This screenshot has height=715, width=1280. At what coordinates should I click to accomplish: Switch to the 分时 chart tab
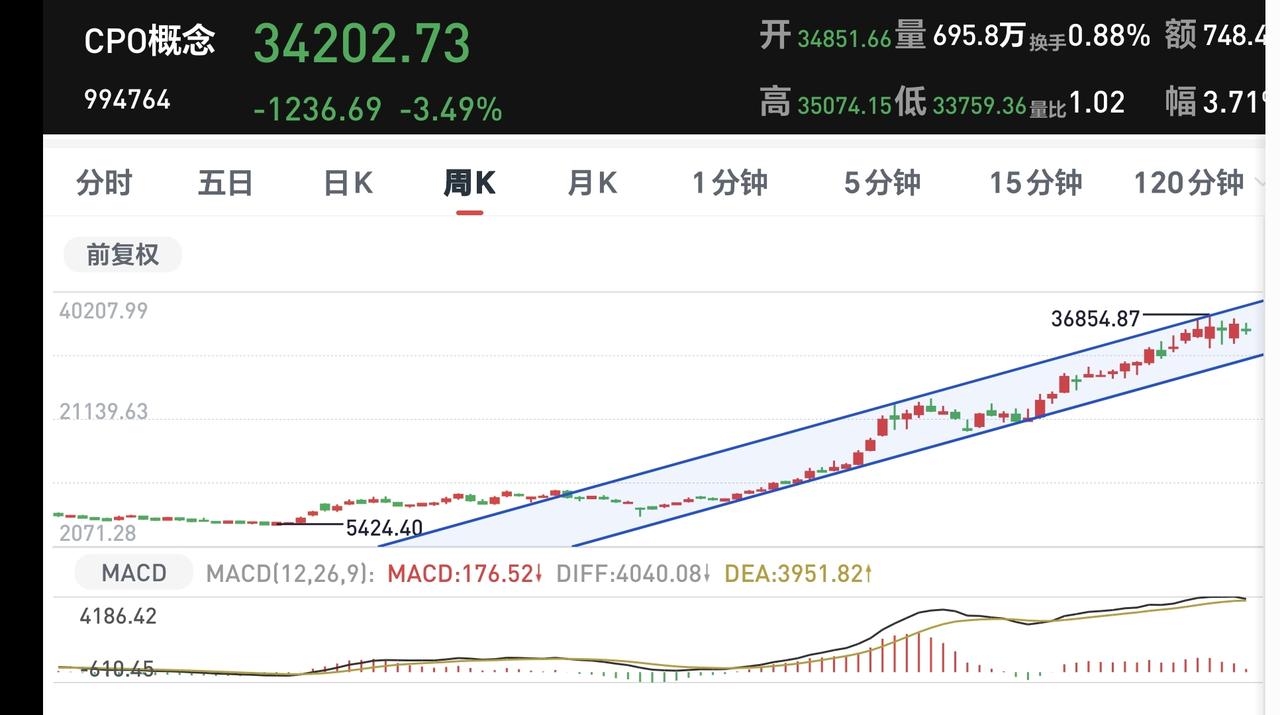104,183
